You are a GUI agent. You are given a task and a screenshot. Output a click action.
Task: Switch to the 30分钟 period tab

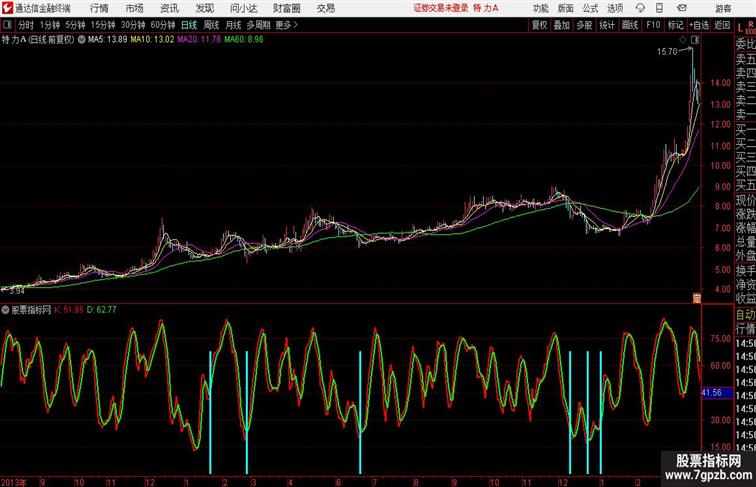(x=133, y=25)
